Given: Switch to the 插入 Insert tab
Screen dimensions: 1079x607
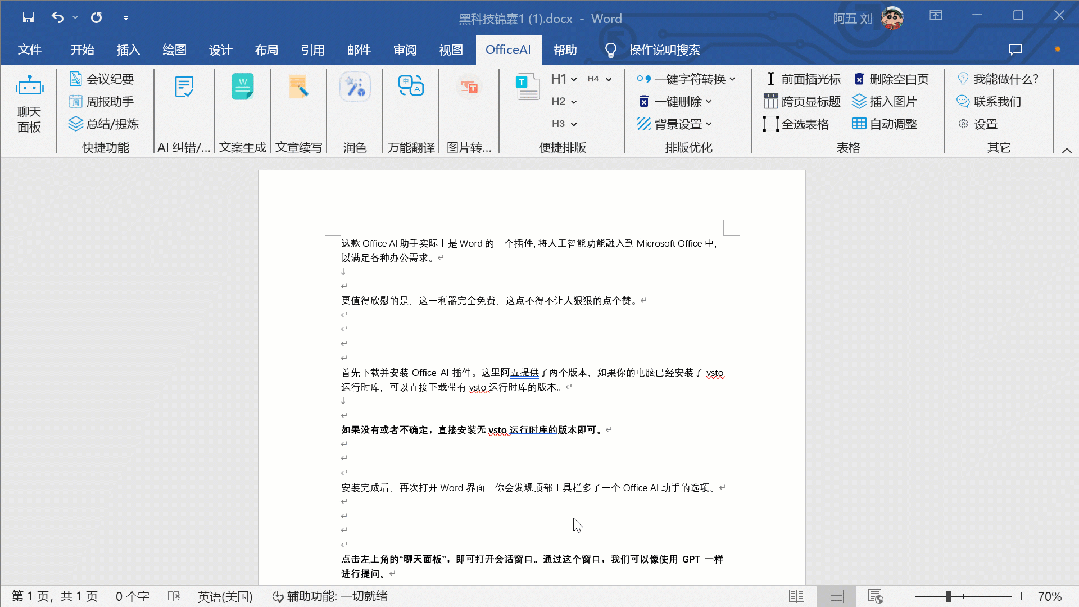Looking at the screenshot, I should (128, 50).
